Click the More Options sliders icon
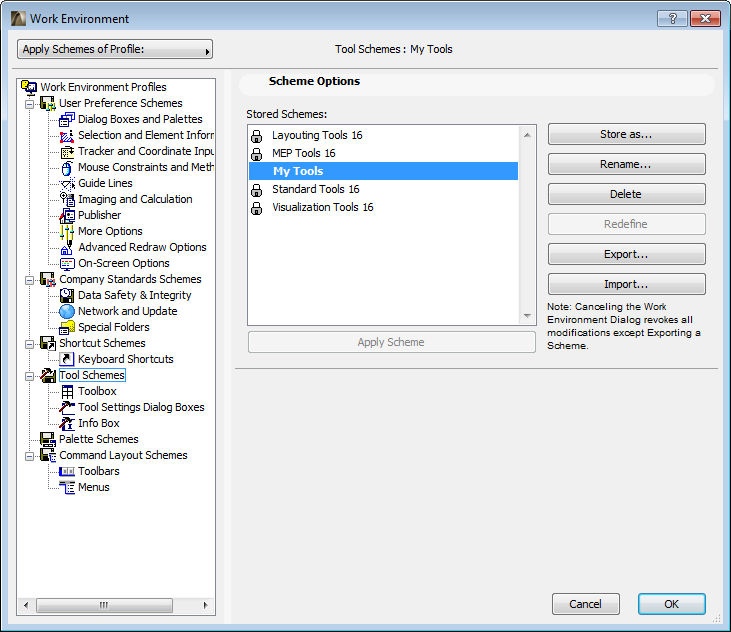Viewport: 731px width, 632px height. [67, 231]
